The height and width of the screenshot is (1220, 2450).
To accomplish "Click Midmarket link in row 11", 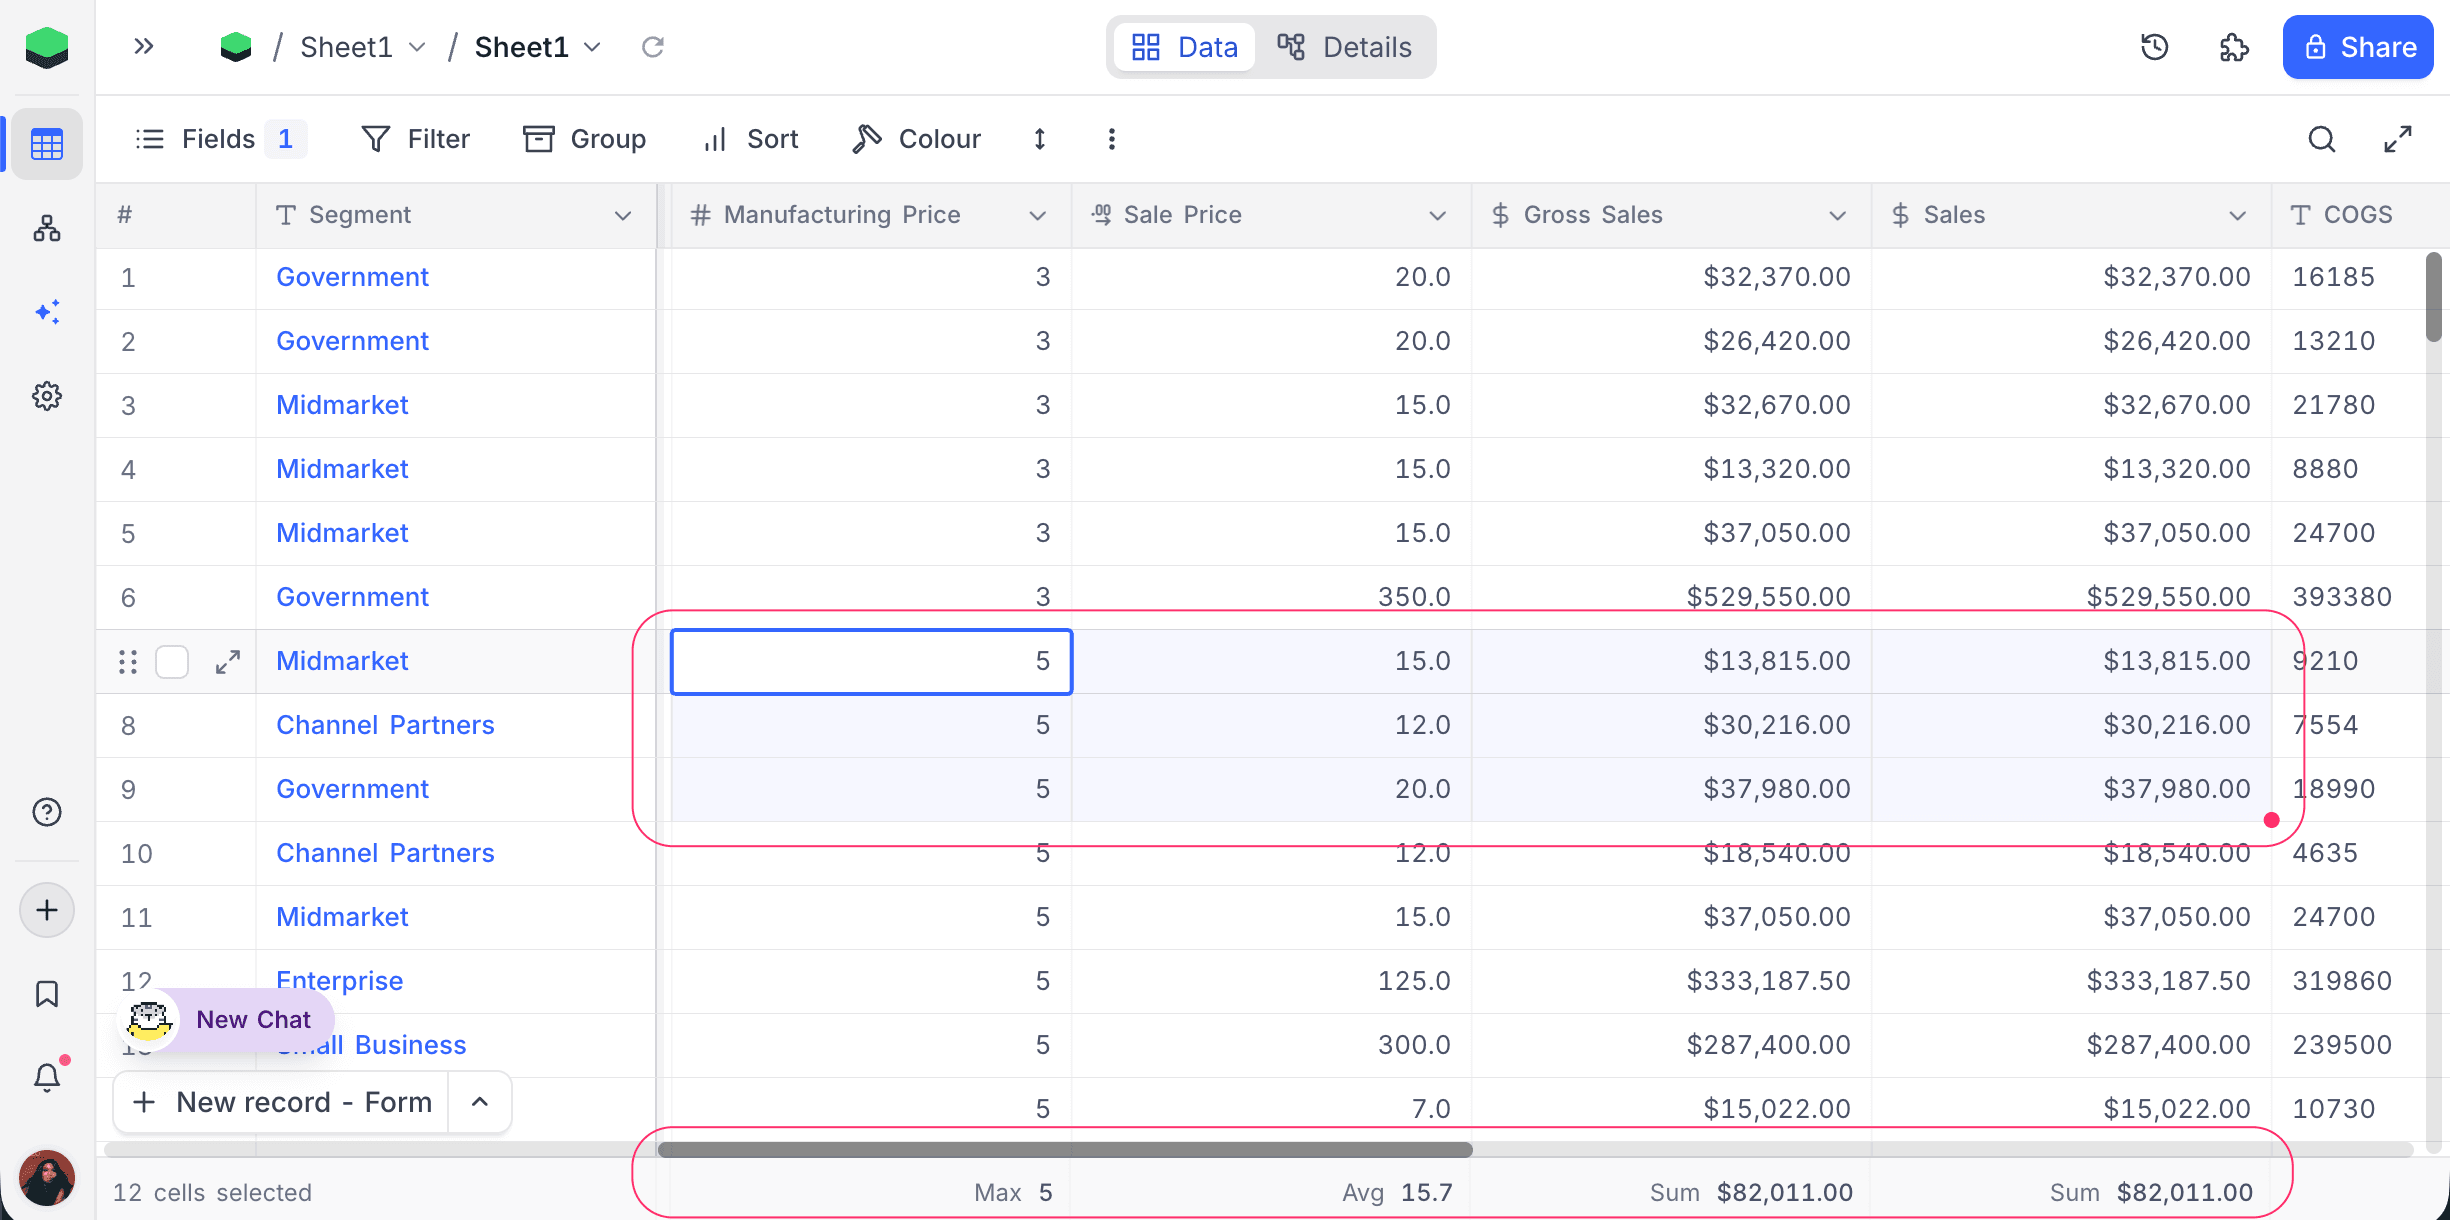I will point(342,917).
